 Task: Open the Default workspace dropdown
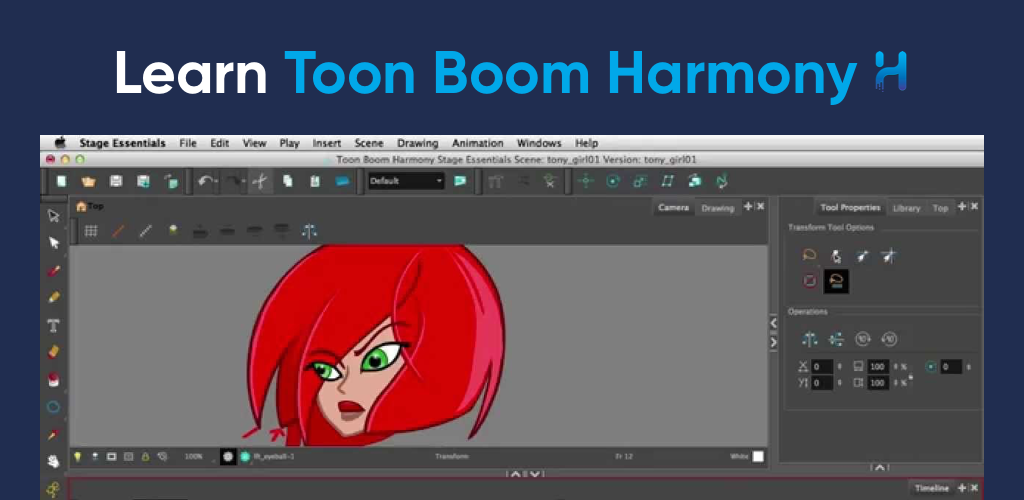pyautogui.click(x=406, y=181)
